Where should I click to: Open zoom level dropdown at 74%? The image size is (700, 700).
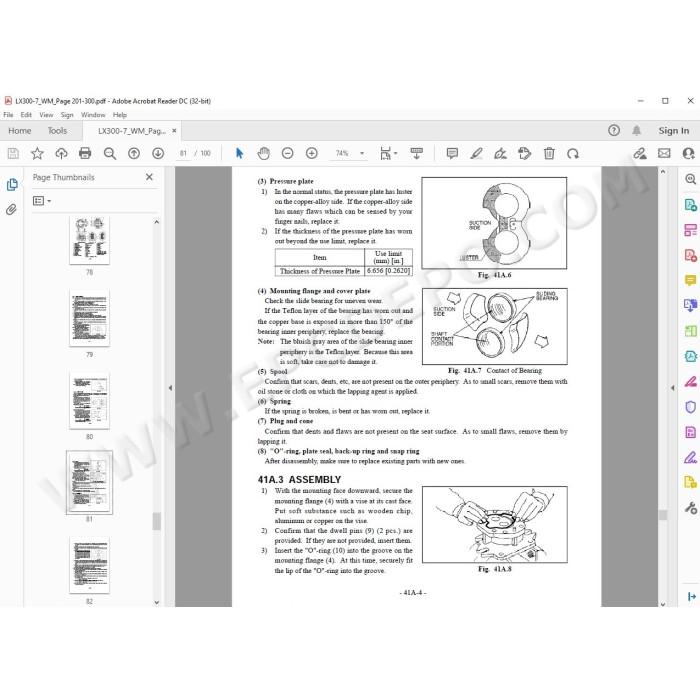[362, 154]
